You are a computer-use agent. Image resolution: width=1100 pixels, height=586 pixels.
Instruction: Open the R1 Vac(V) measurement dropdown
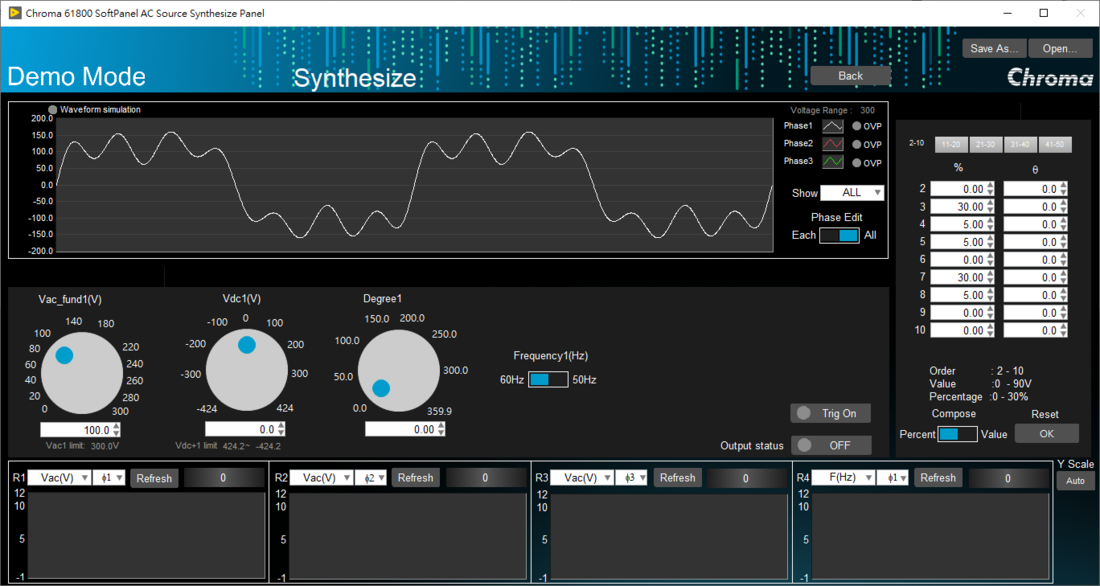[x=60, y=478]
